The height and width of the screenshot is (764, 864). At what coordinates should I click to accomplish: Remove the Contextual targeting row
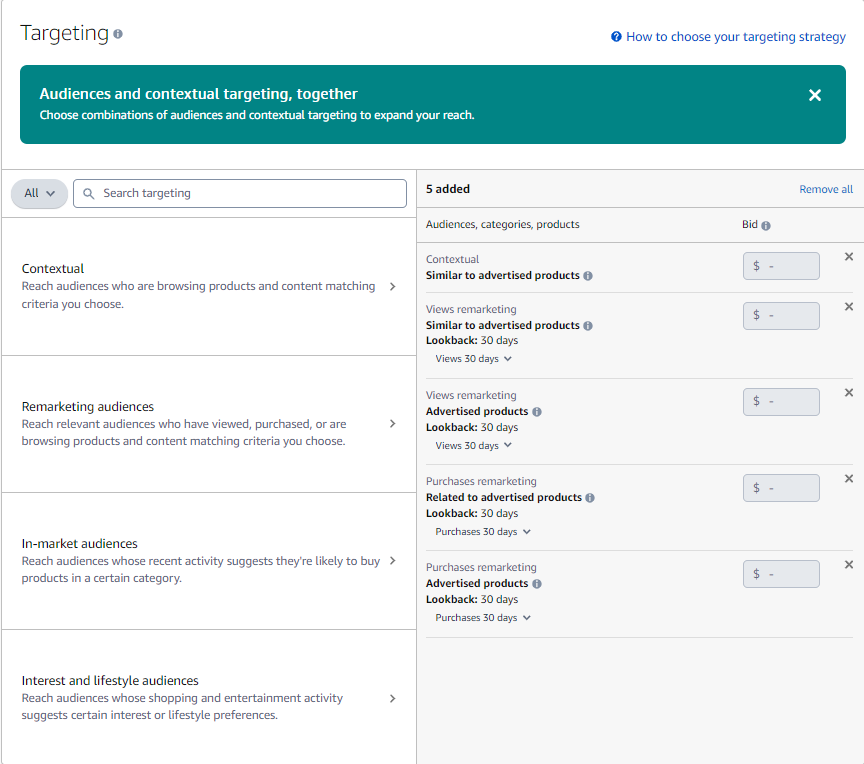(x=849, y=257)
